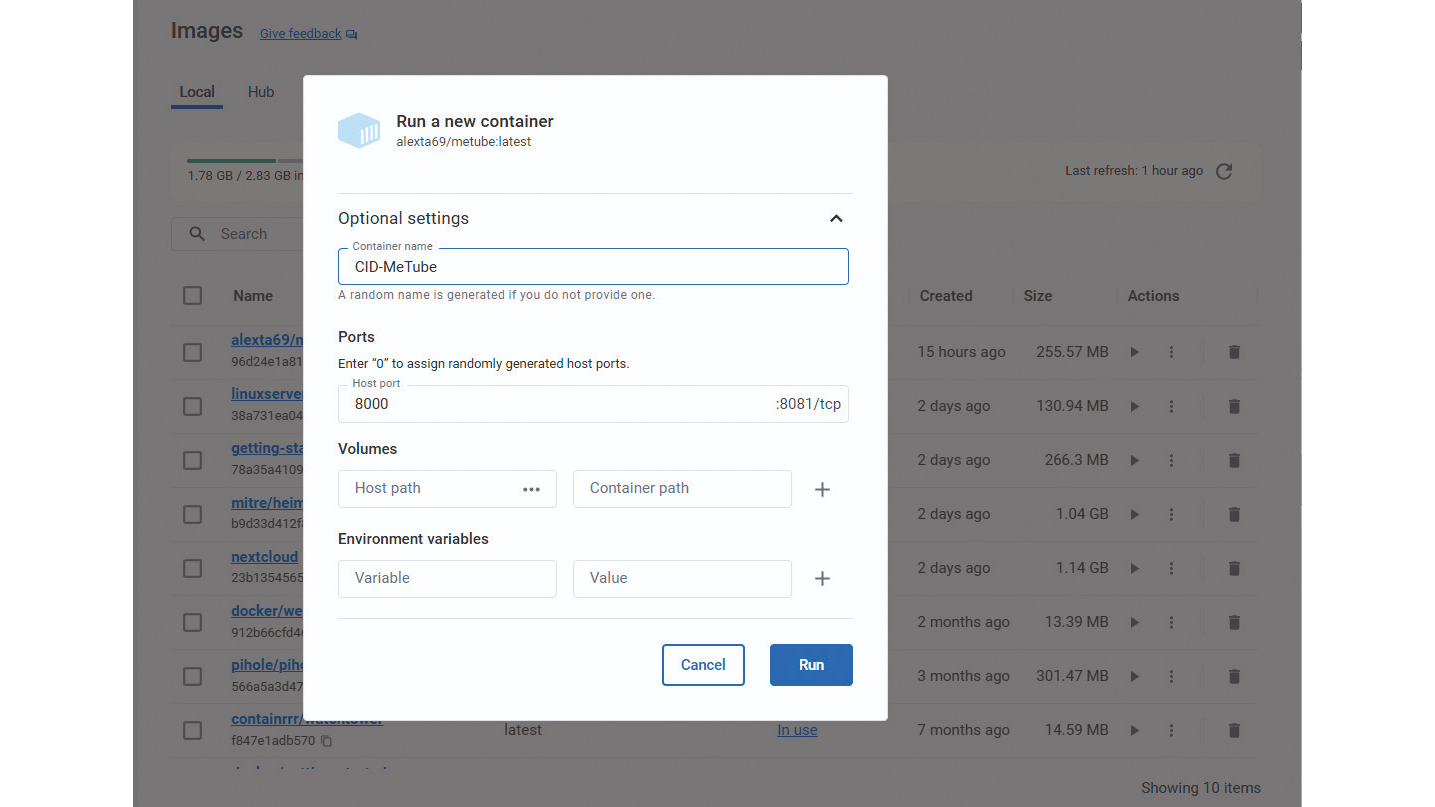Focus the environment Variable field
The height and width of the screenshot is (807, 1435).
click(x=447, y=578)
